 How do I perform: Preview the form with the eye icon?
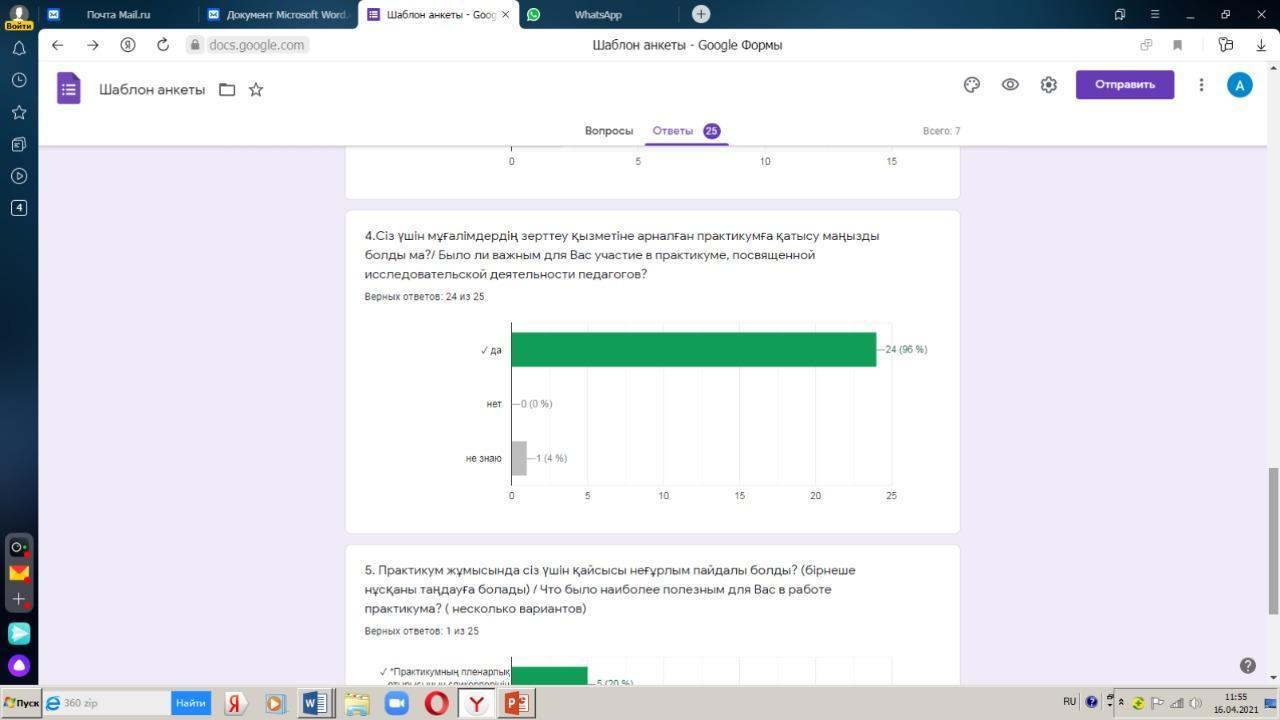[x=1010, y=85]
